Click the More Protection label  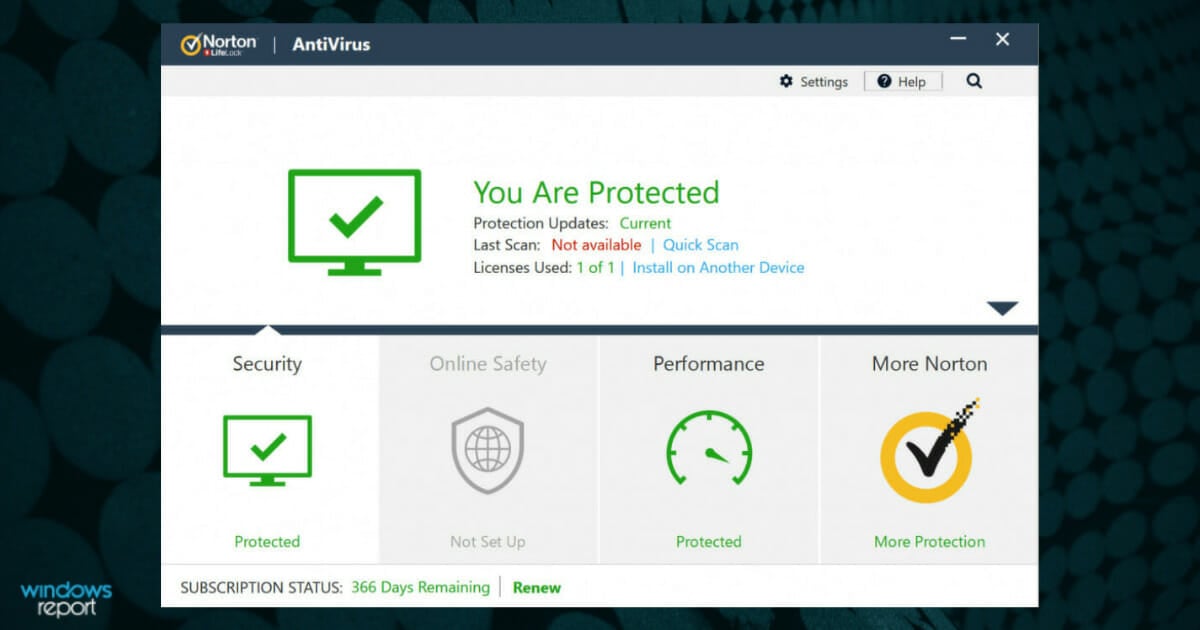coord(929,542)
